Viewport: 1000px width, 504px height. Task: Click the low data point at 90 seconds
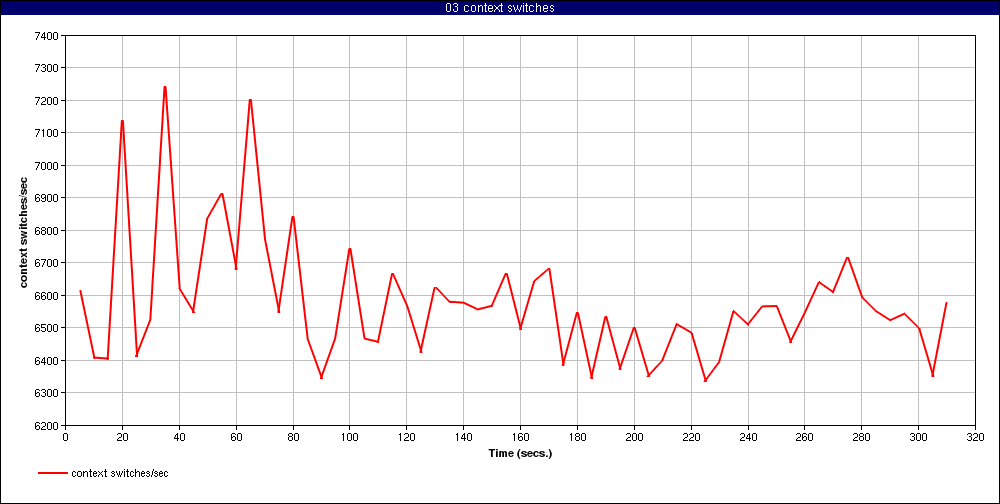[x=321, y=377]
